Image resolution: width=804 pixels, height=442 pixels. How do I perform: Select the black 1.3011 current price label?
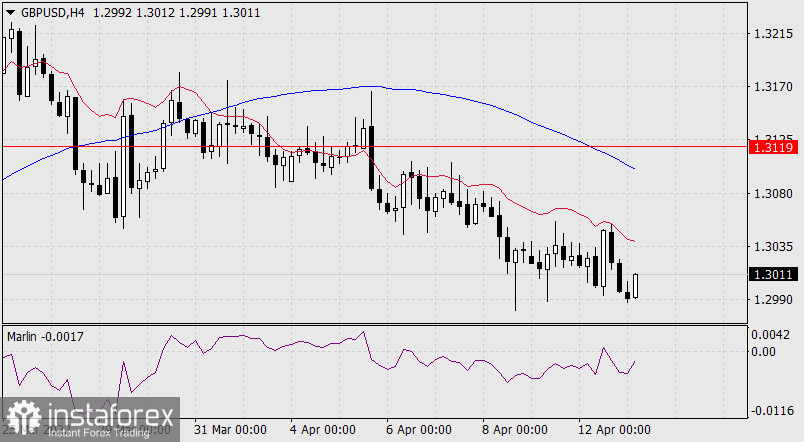pos(772,274)
